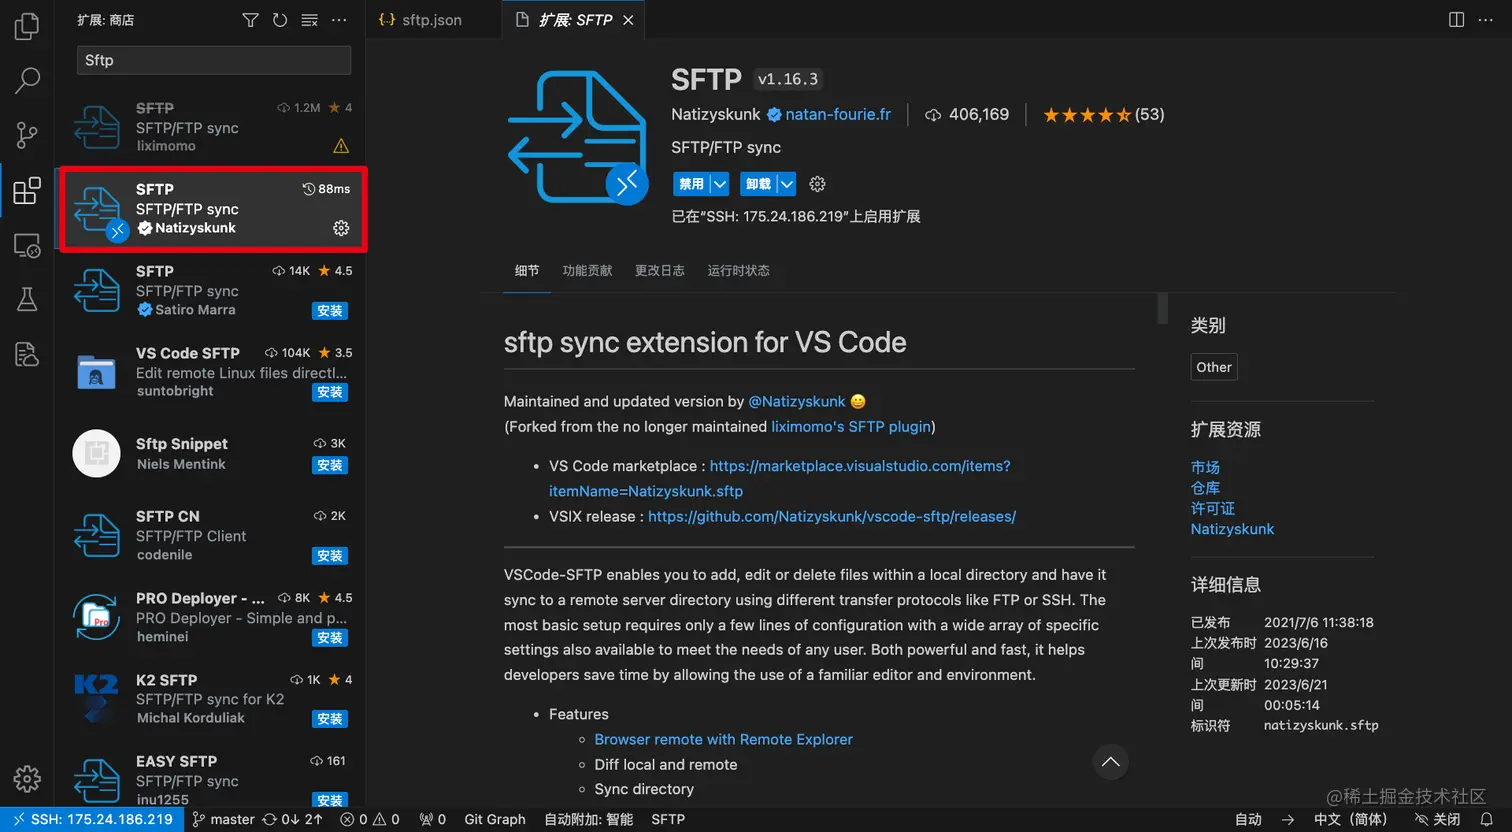Open extensions panel more actions menu

339,20
